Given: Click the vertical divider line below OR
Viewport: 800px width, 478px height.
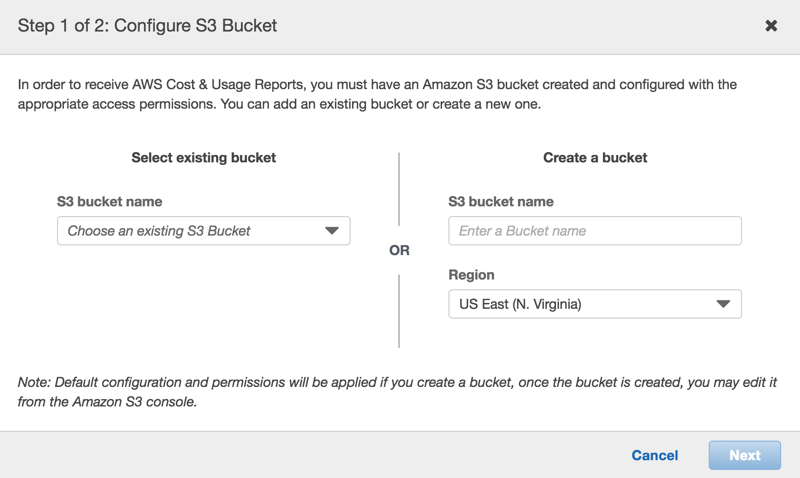Looking at the screenshot, I should [x=399, y=310].
